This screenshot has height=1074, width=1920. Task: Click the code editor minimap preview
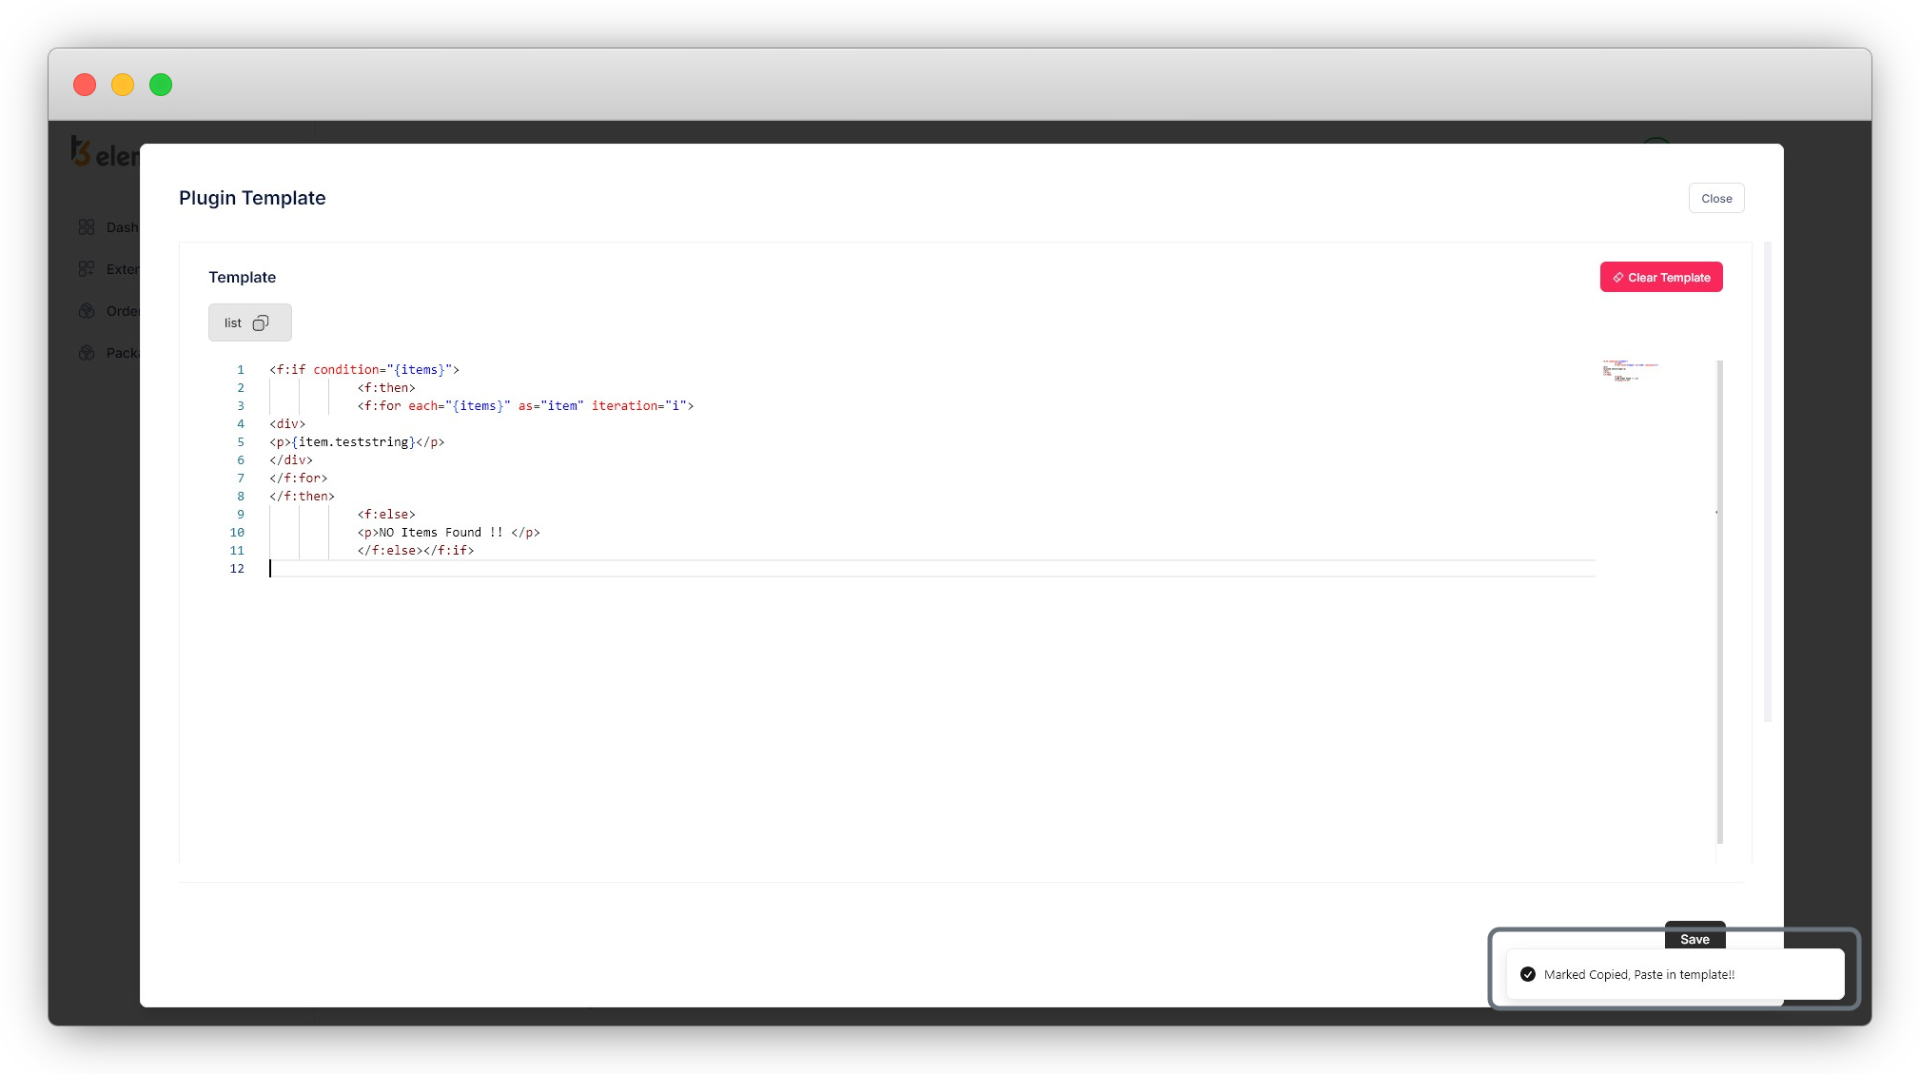click(x=1630, y=371)
